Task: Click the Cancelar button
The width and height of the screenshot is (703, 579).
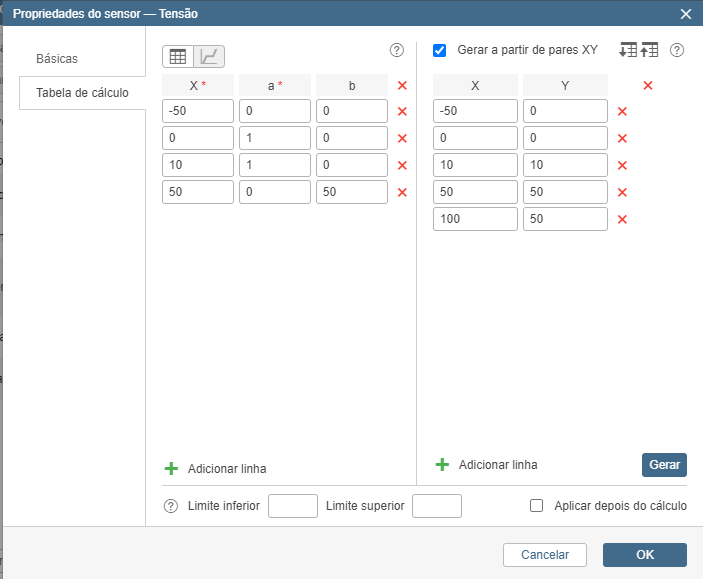Action: tap(545, 555)
